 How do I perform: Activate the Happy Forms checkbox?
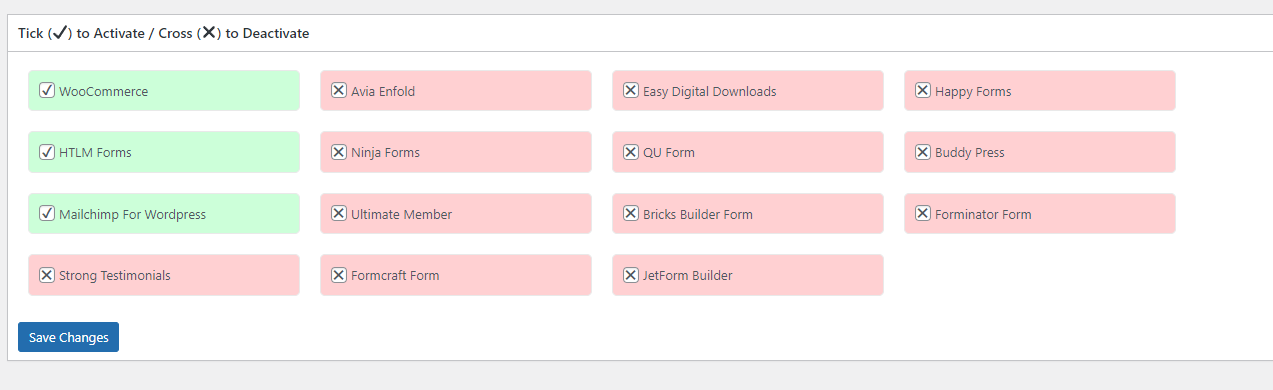[x=922, y=90]
